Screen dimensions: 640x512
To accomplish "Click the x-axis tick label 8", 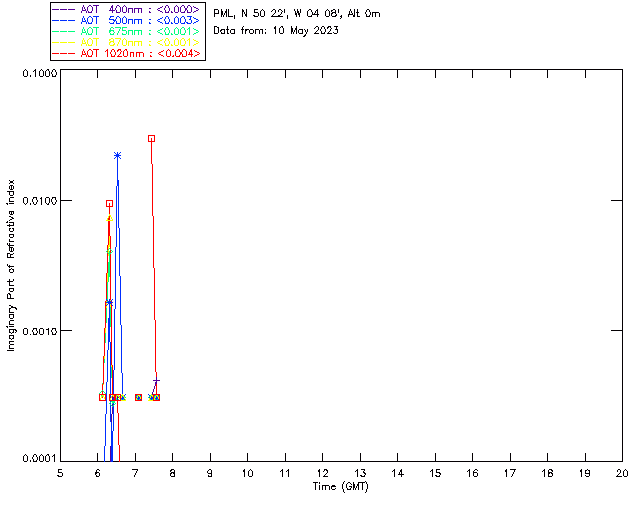I will (x=173, y=473).
